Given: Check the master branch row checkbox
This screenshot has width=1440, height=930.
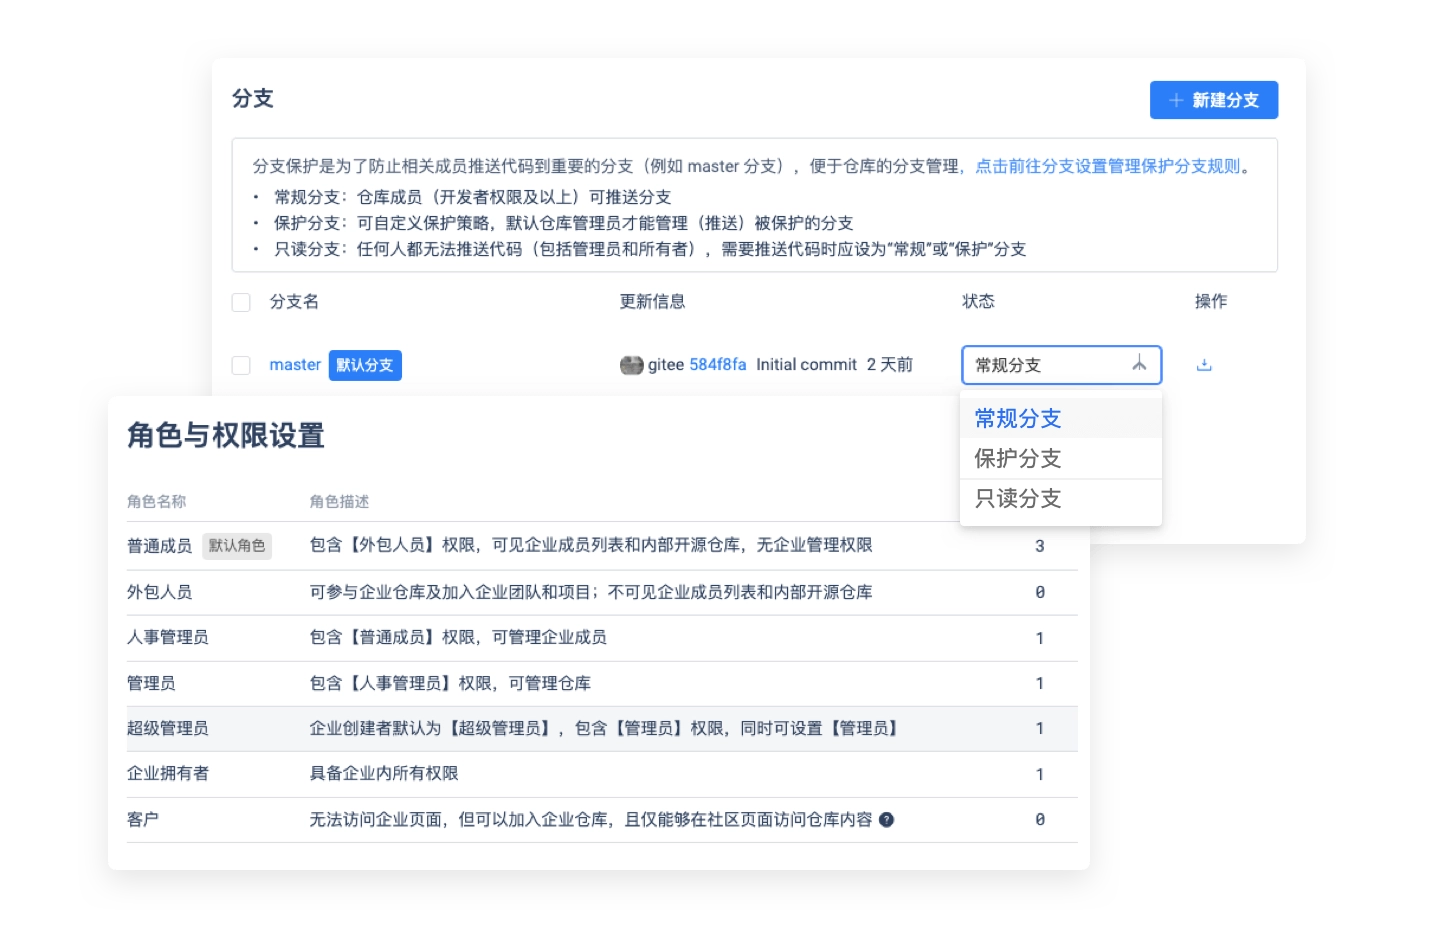Looking at the screenshot, I should pyautogui.click(x=241, y=365).
